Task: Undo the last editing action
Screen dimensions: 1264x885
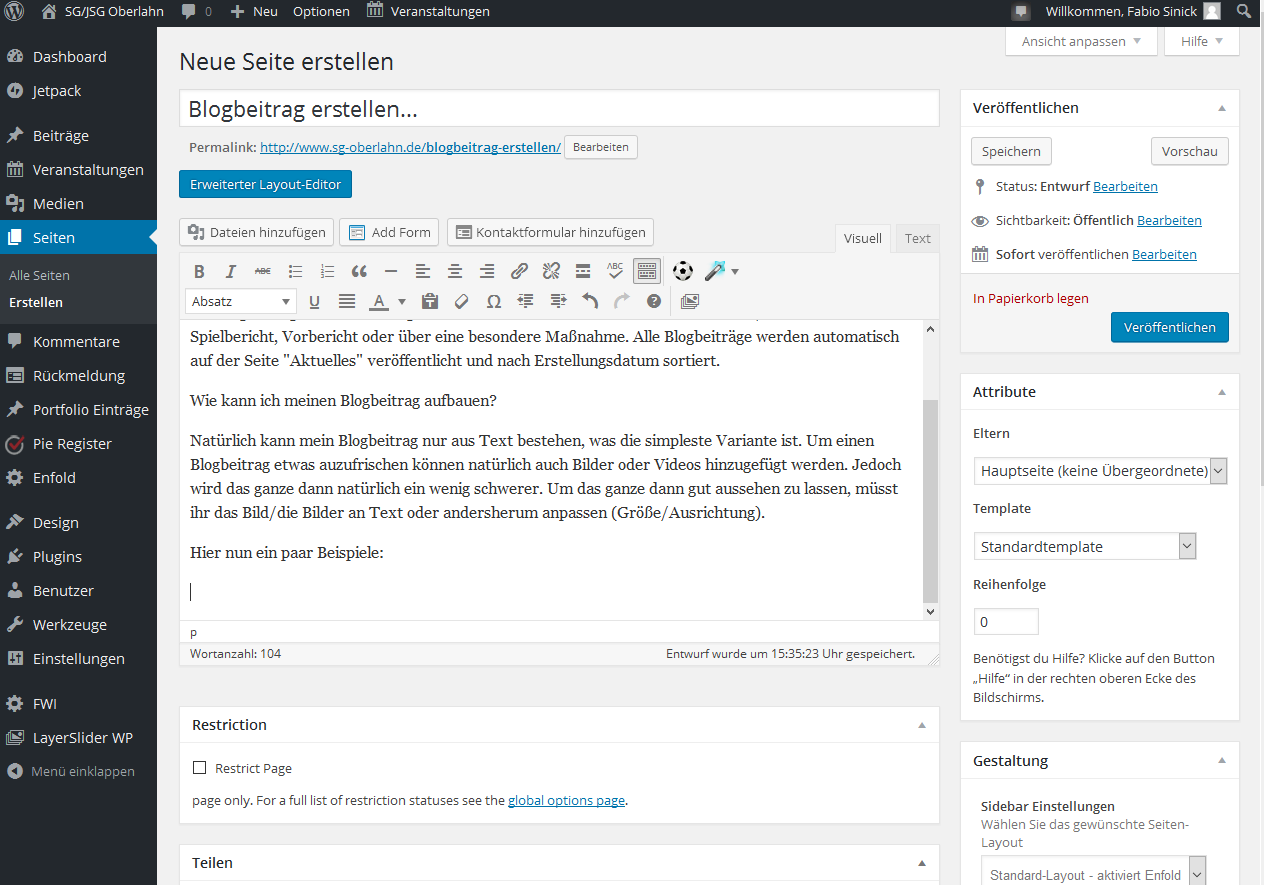Action: (x=590, y=301)
